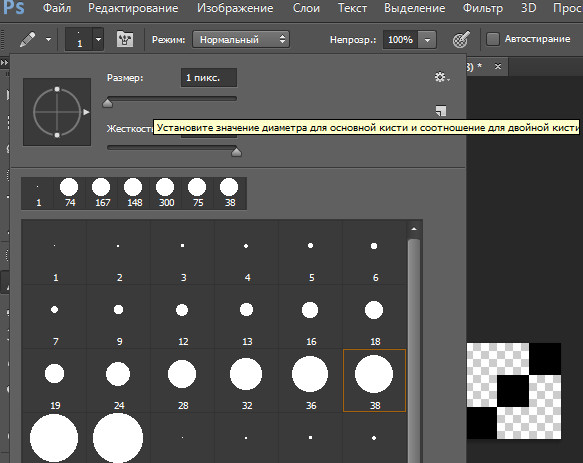Screen dimensions: 583x463
Task: Click brush angle roundness preview circle
Action: point(57,112)
